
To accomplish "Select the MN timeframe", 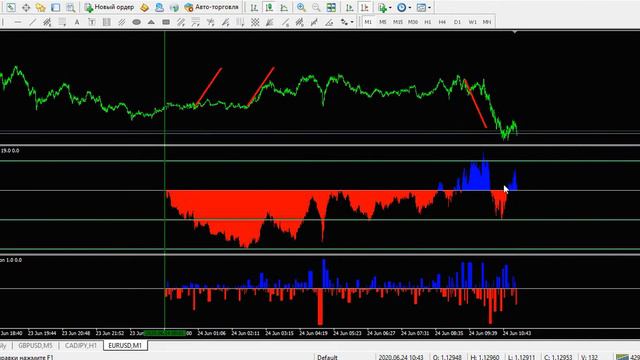I will (x=487, y=22).
